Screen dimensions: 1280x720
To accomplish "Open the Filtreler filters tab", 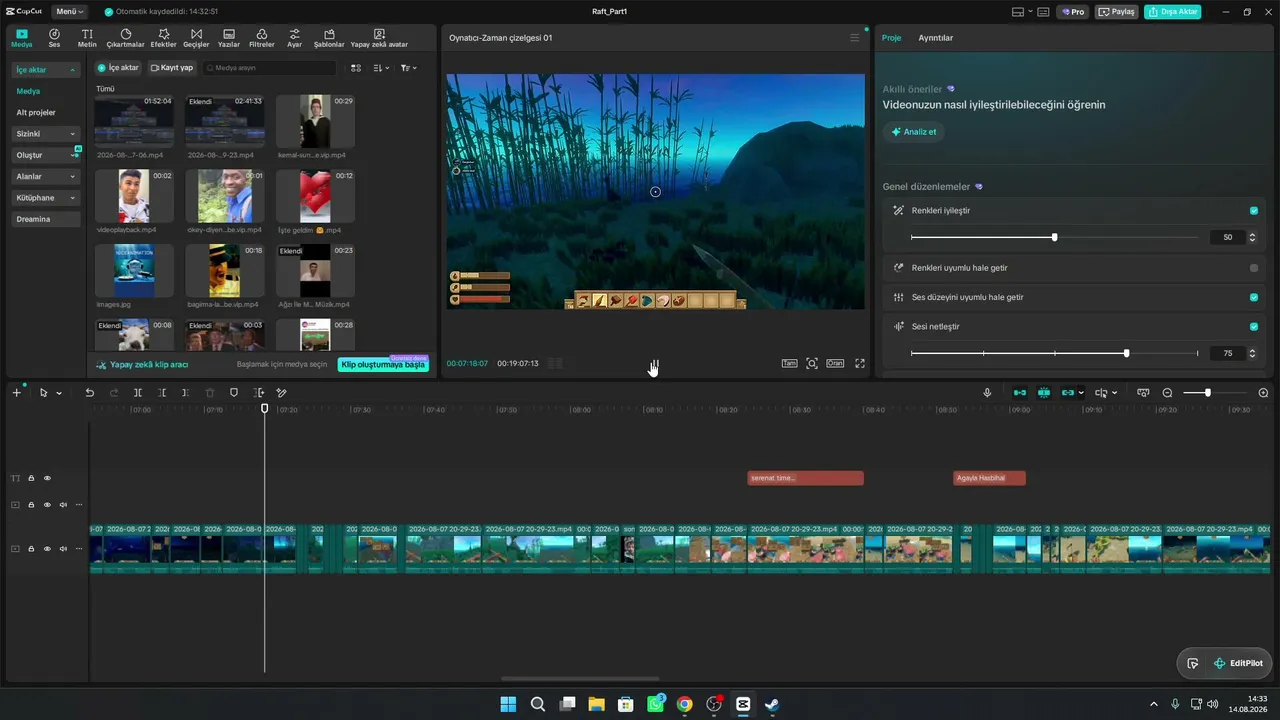I will point(261,38).
